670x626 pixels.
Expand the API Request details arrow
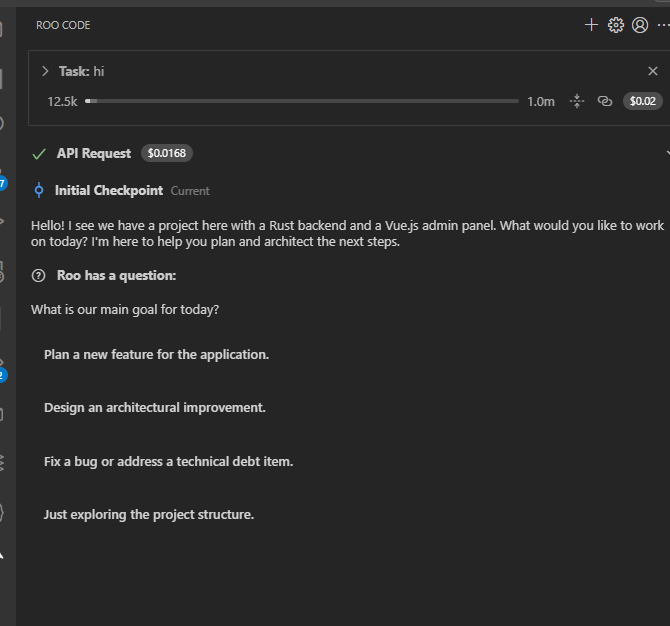click(x=667, y=153)
